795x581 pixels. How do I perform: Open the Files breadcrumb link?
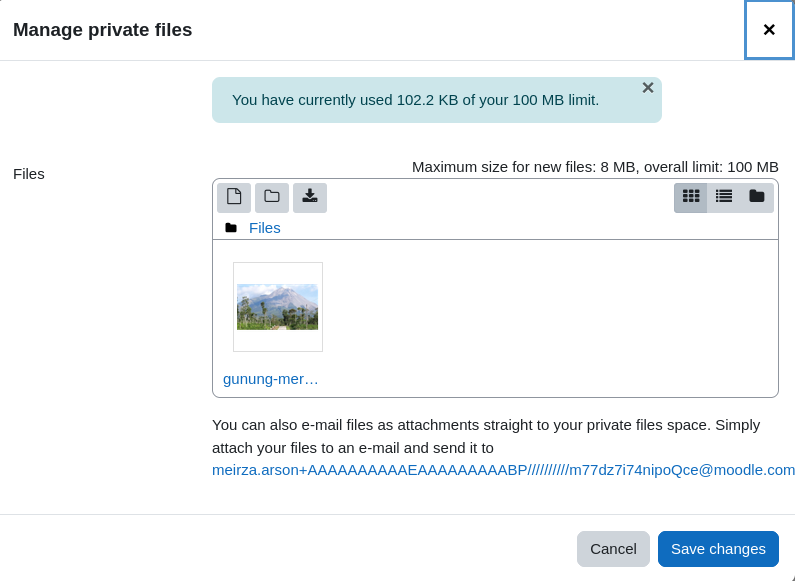pyautogui.click(x=265, y=228)
